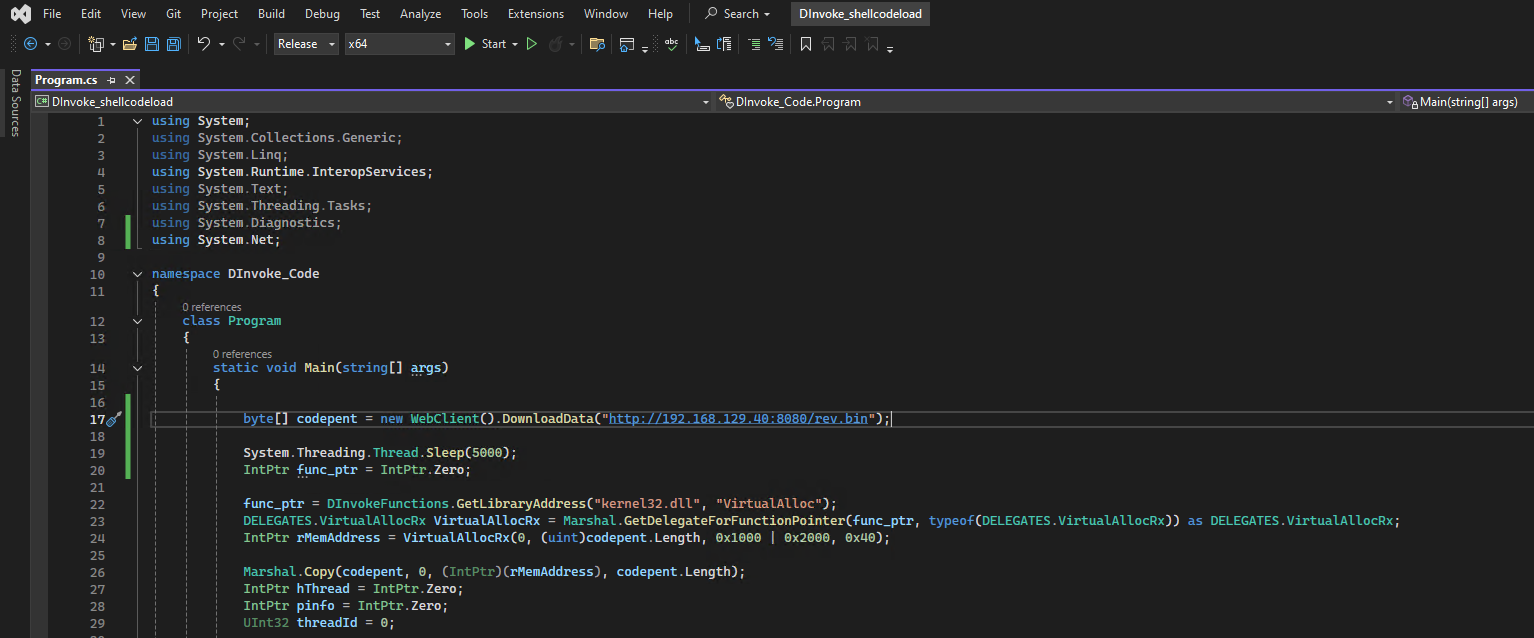Click the Visual Studio logo icon
Screen dimensions: 1534x638
[20, 14]
